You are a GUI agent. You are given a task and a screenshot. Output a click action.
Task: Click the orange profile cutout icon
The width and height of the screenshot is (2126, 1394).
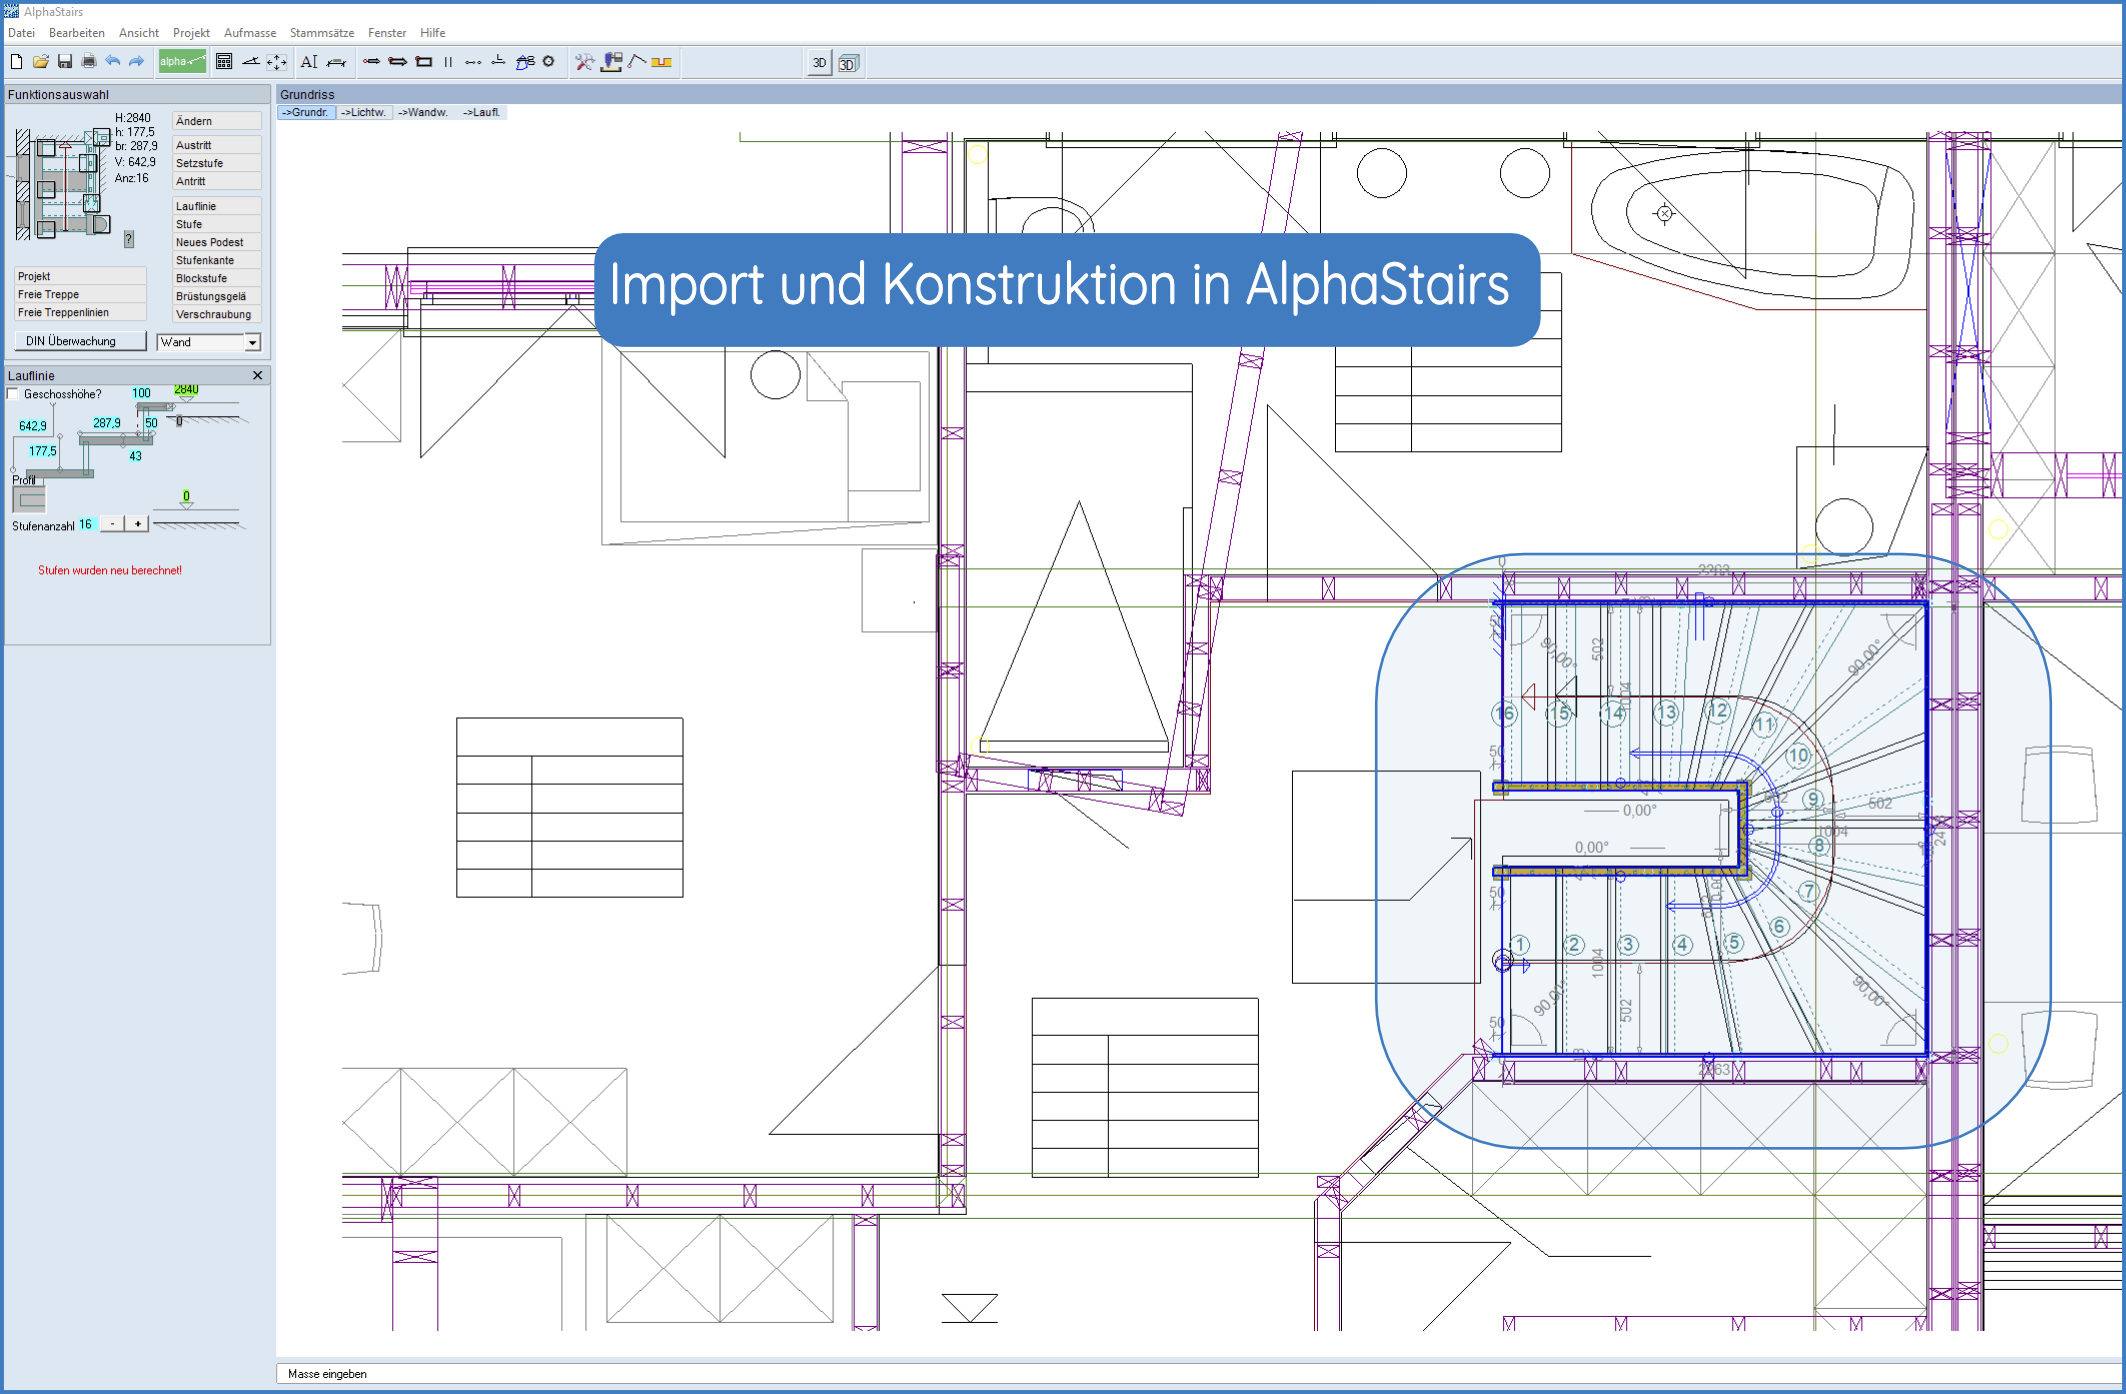[x=661, y=62]
